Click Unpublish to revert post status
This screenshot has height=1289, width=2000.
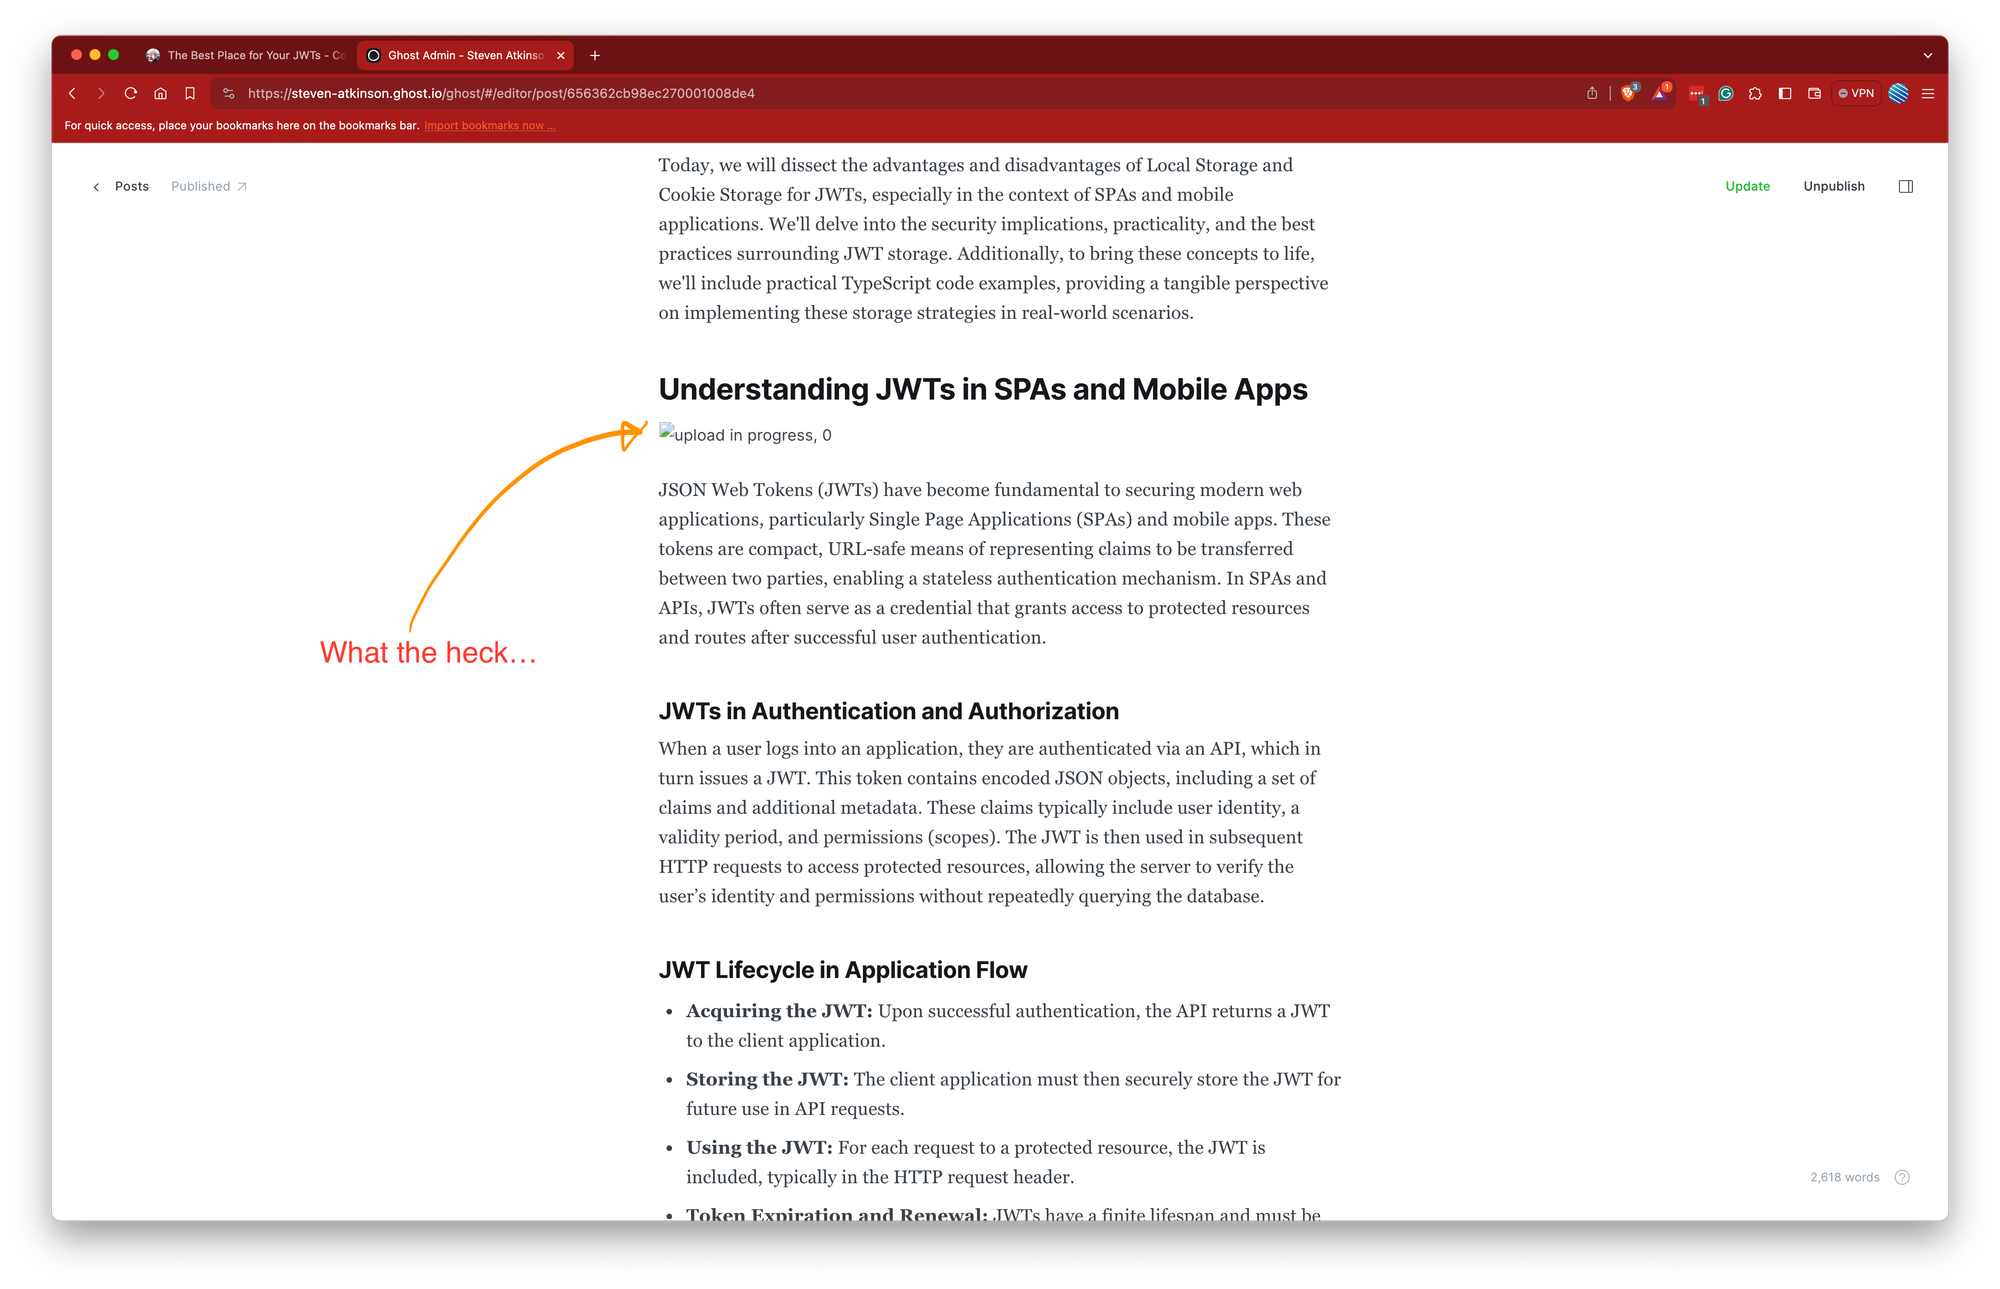[x=1832, y=185]
